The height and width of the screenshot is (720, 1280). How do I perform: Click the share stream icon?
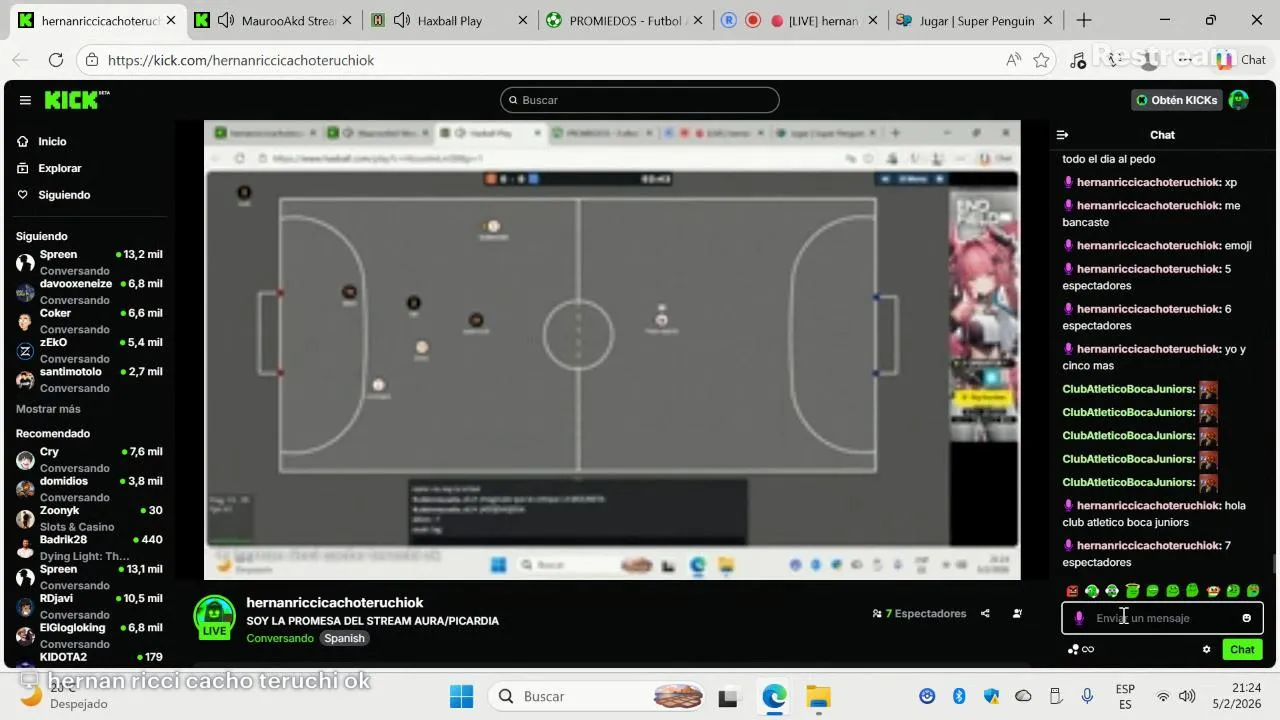pos(985,614)
